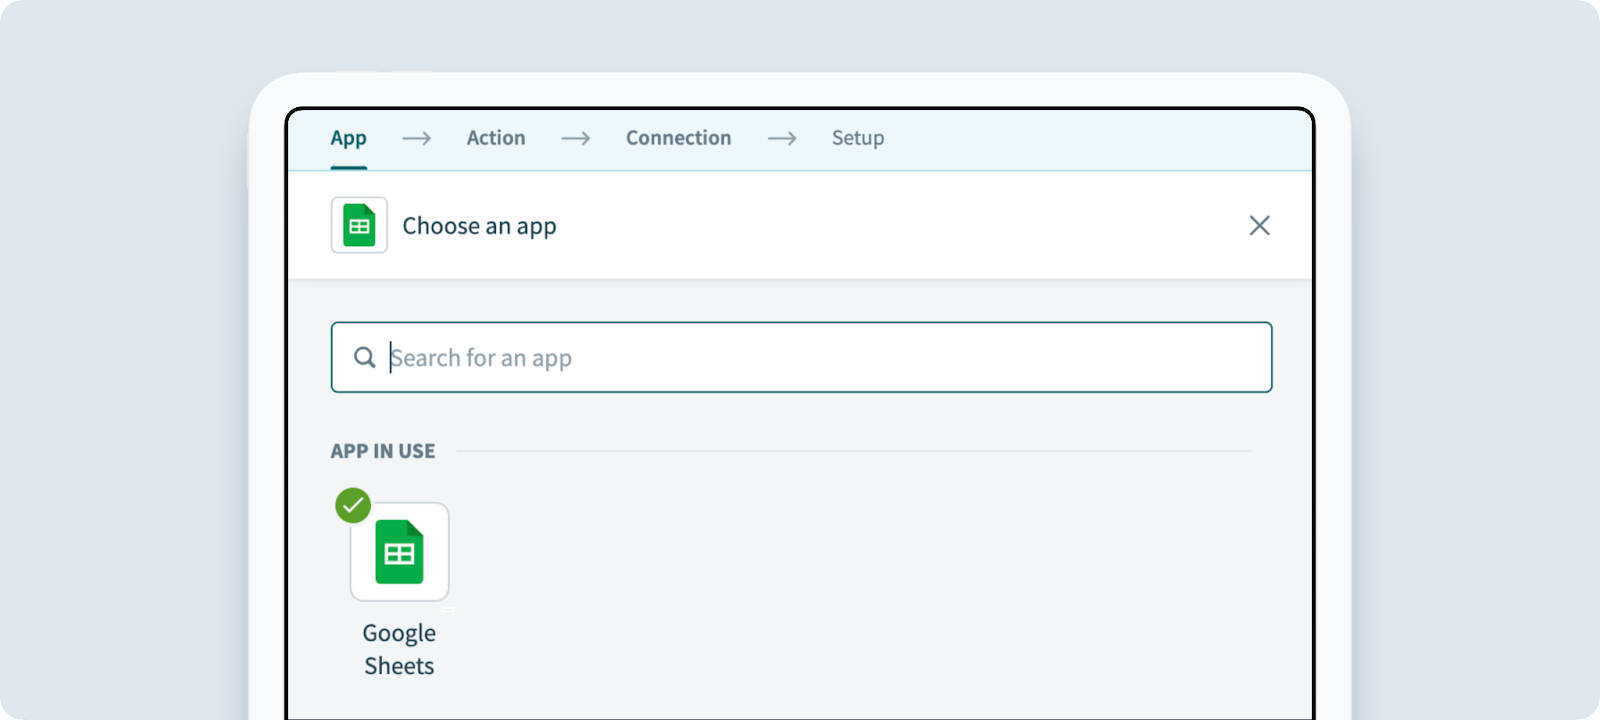The image size is (1600, 720).
Task: Click the underline indicator beneath App tab
Action: [348, 167]
